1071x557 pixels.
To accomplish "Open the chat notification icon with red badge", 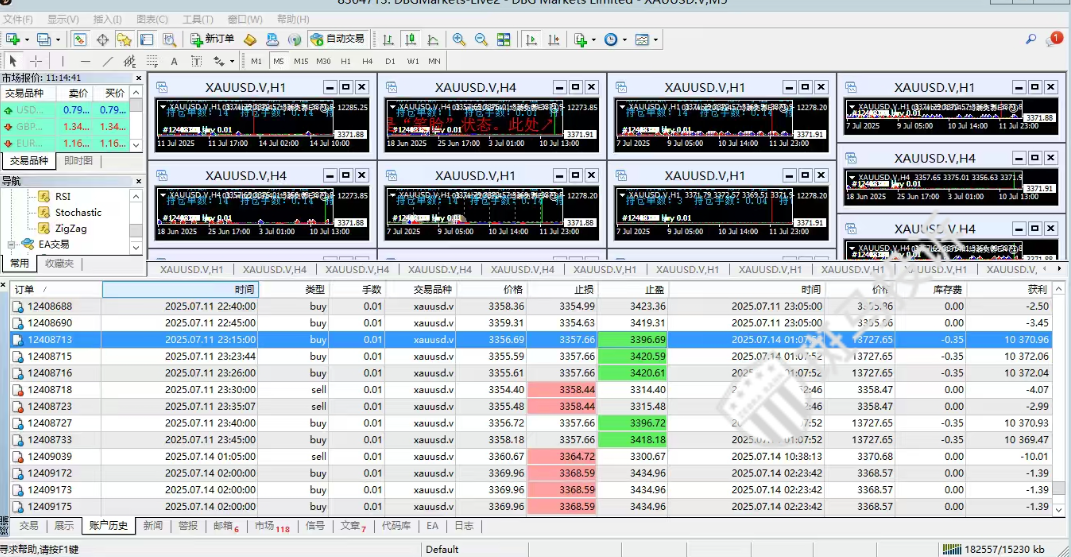I will [1055, 39].
